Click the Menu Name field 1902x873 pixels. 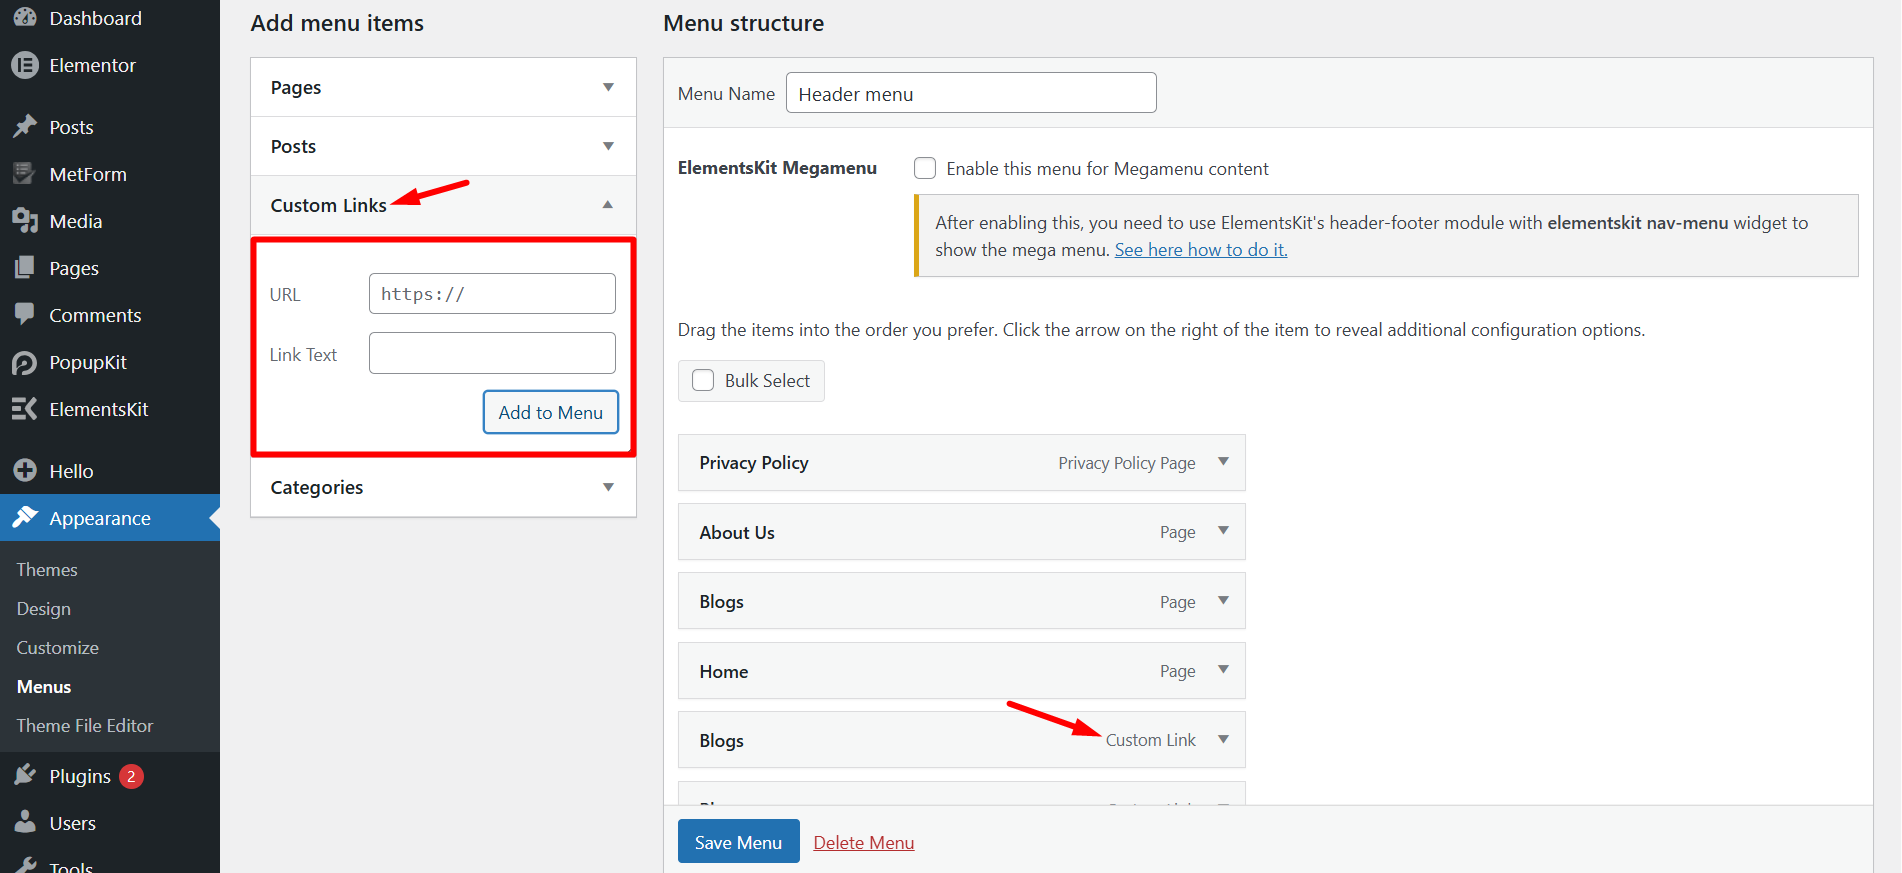[x=971, y=93]
